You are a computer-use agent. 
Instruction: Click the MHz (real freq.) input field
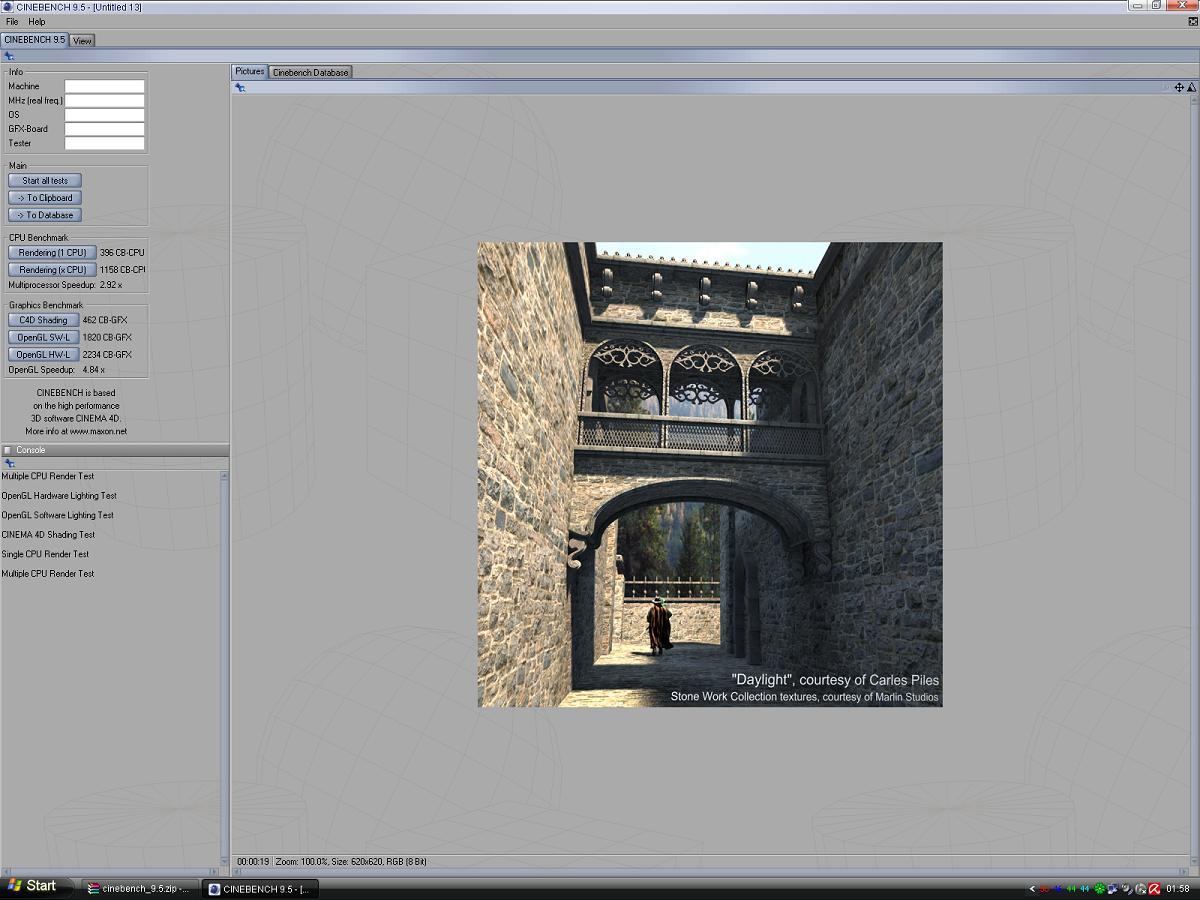pos(105,101)
